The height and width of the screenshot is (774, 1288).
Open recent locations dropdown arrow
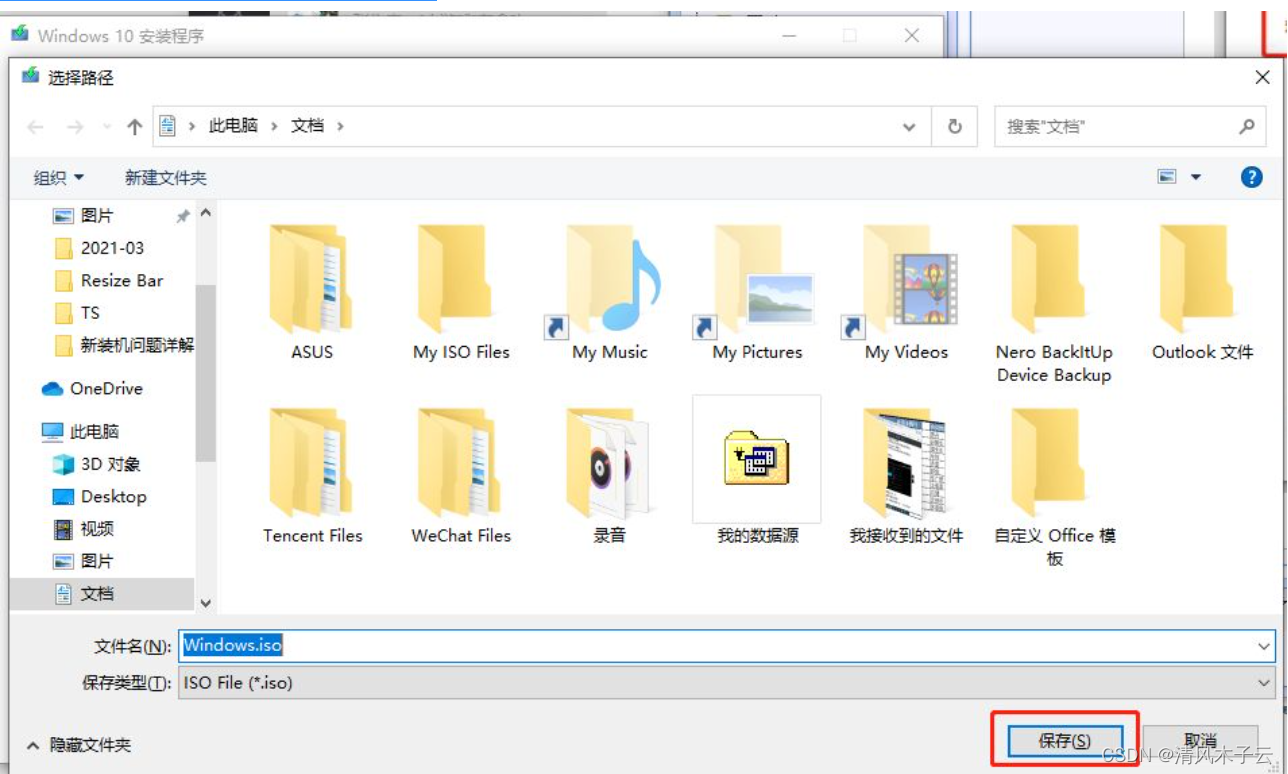(107, 127)
